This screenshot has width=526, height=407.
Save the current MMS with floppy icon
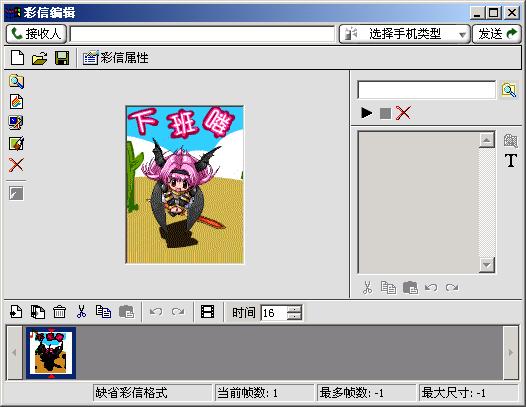point(62,58)
